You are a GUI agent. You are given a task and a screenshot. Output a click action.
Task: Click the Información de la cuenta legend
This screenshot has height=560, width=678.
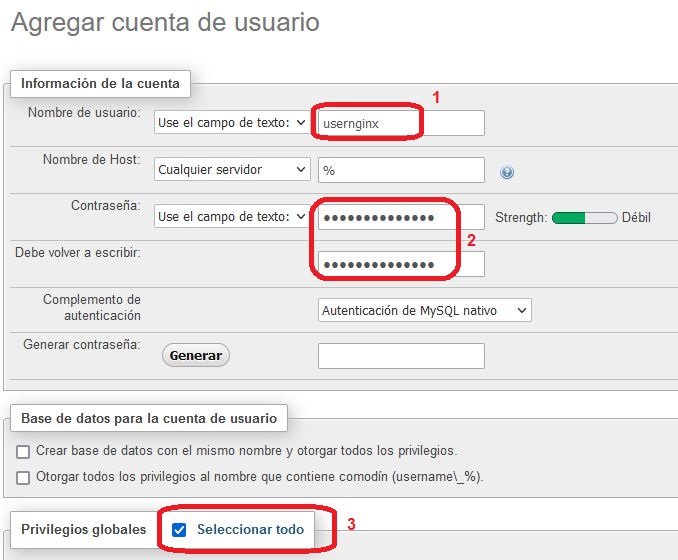pos(100,83)
